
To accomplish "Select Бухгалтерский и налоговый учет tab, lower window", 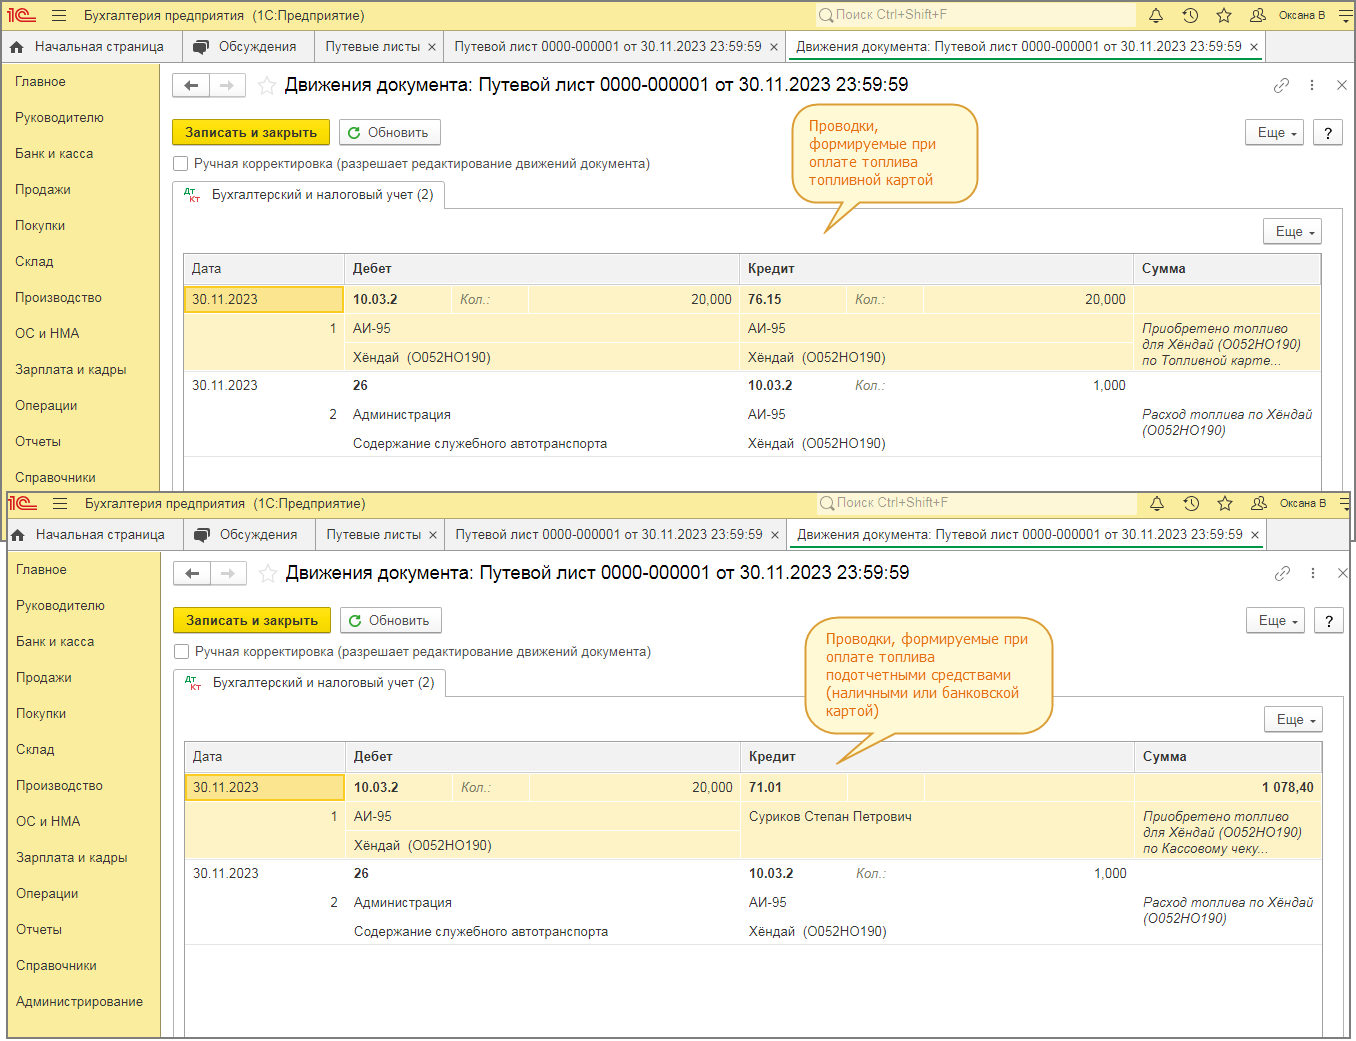I will (310, 683).
